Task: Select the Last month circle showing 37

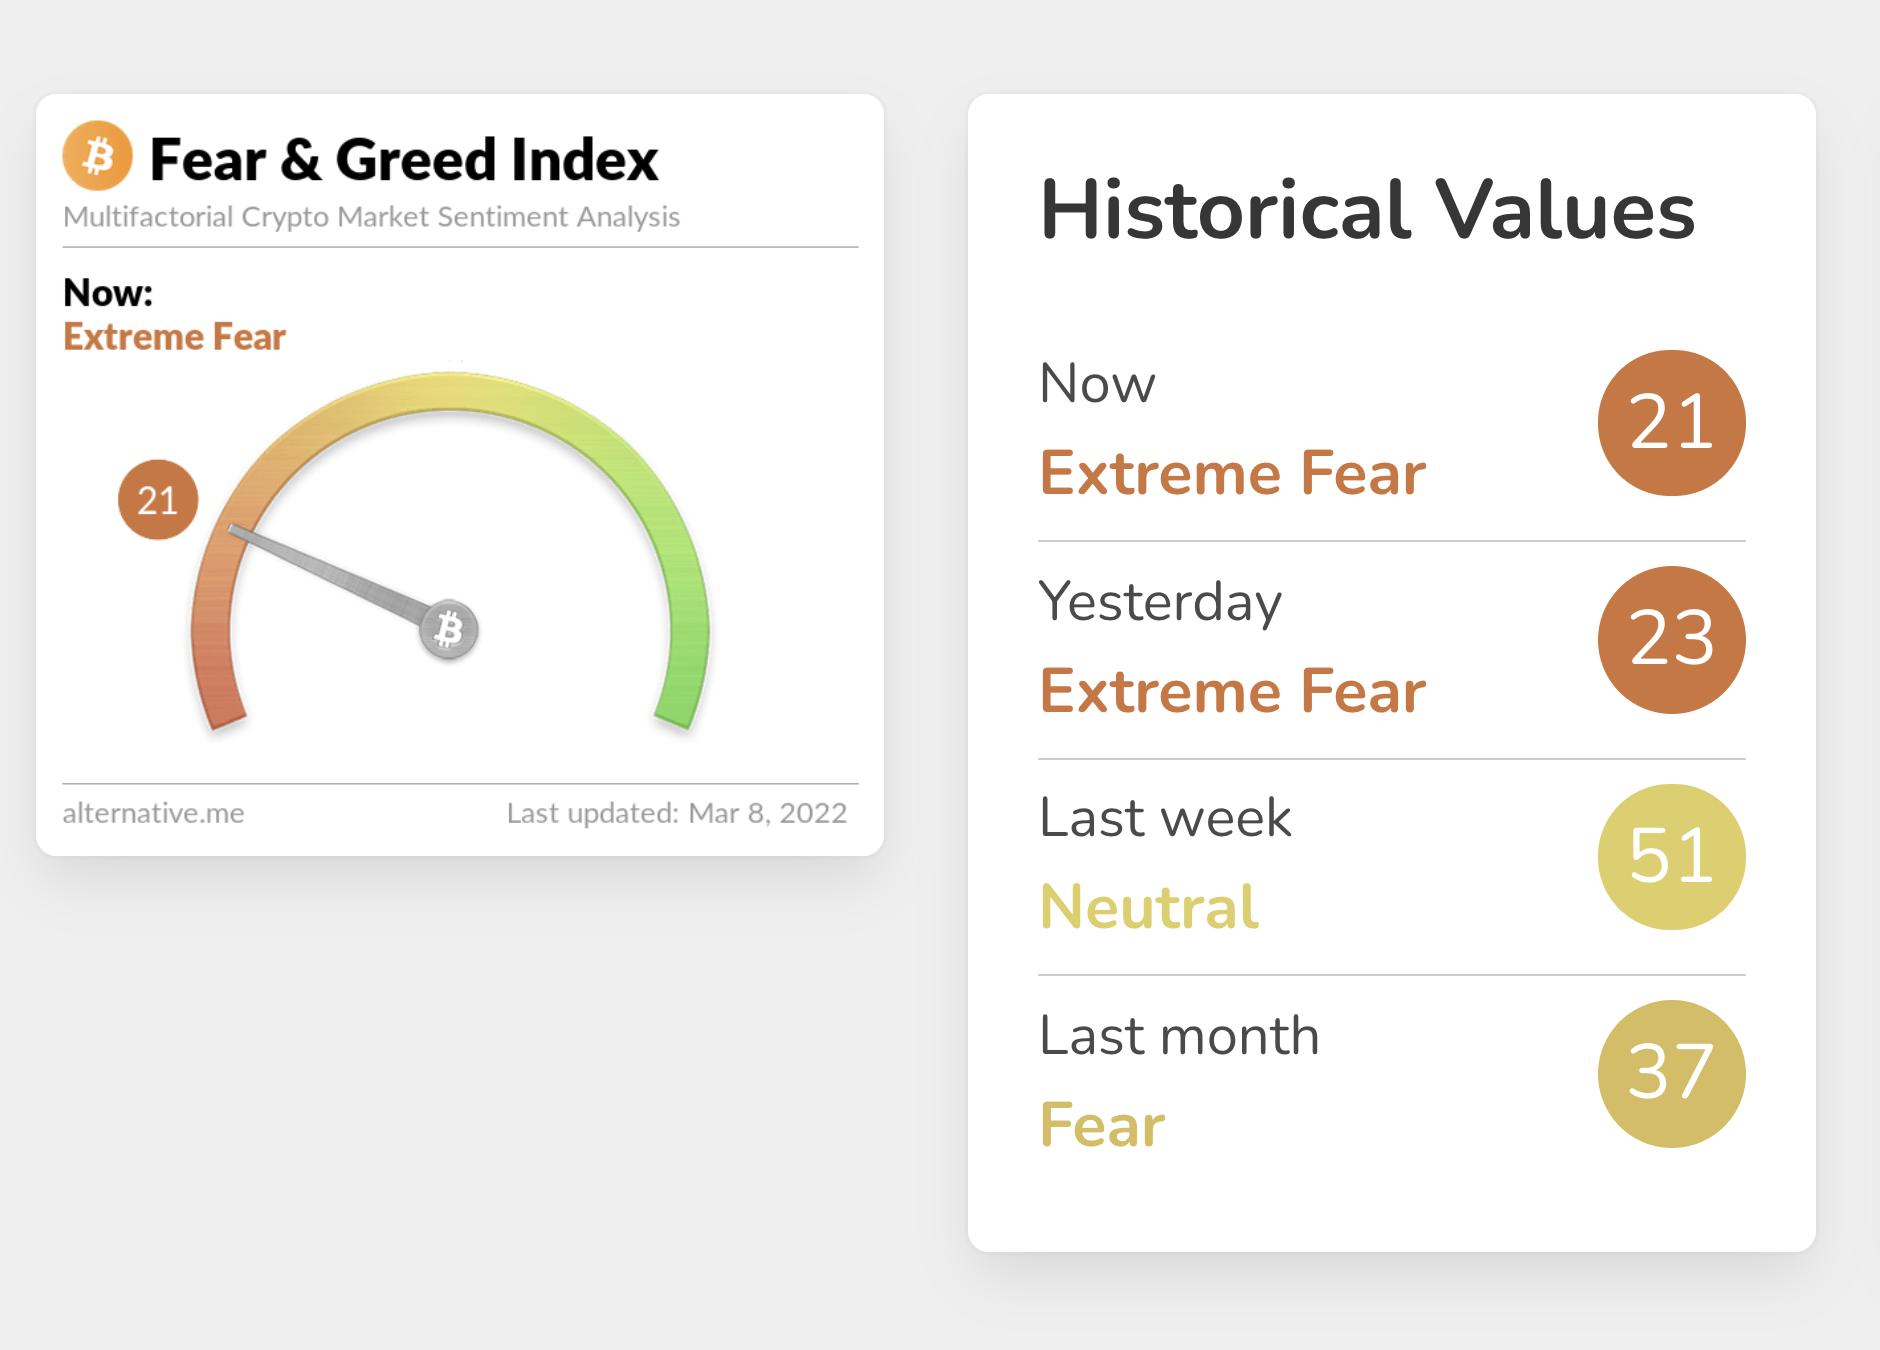Action: [x=1671, y=1074]
